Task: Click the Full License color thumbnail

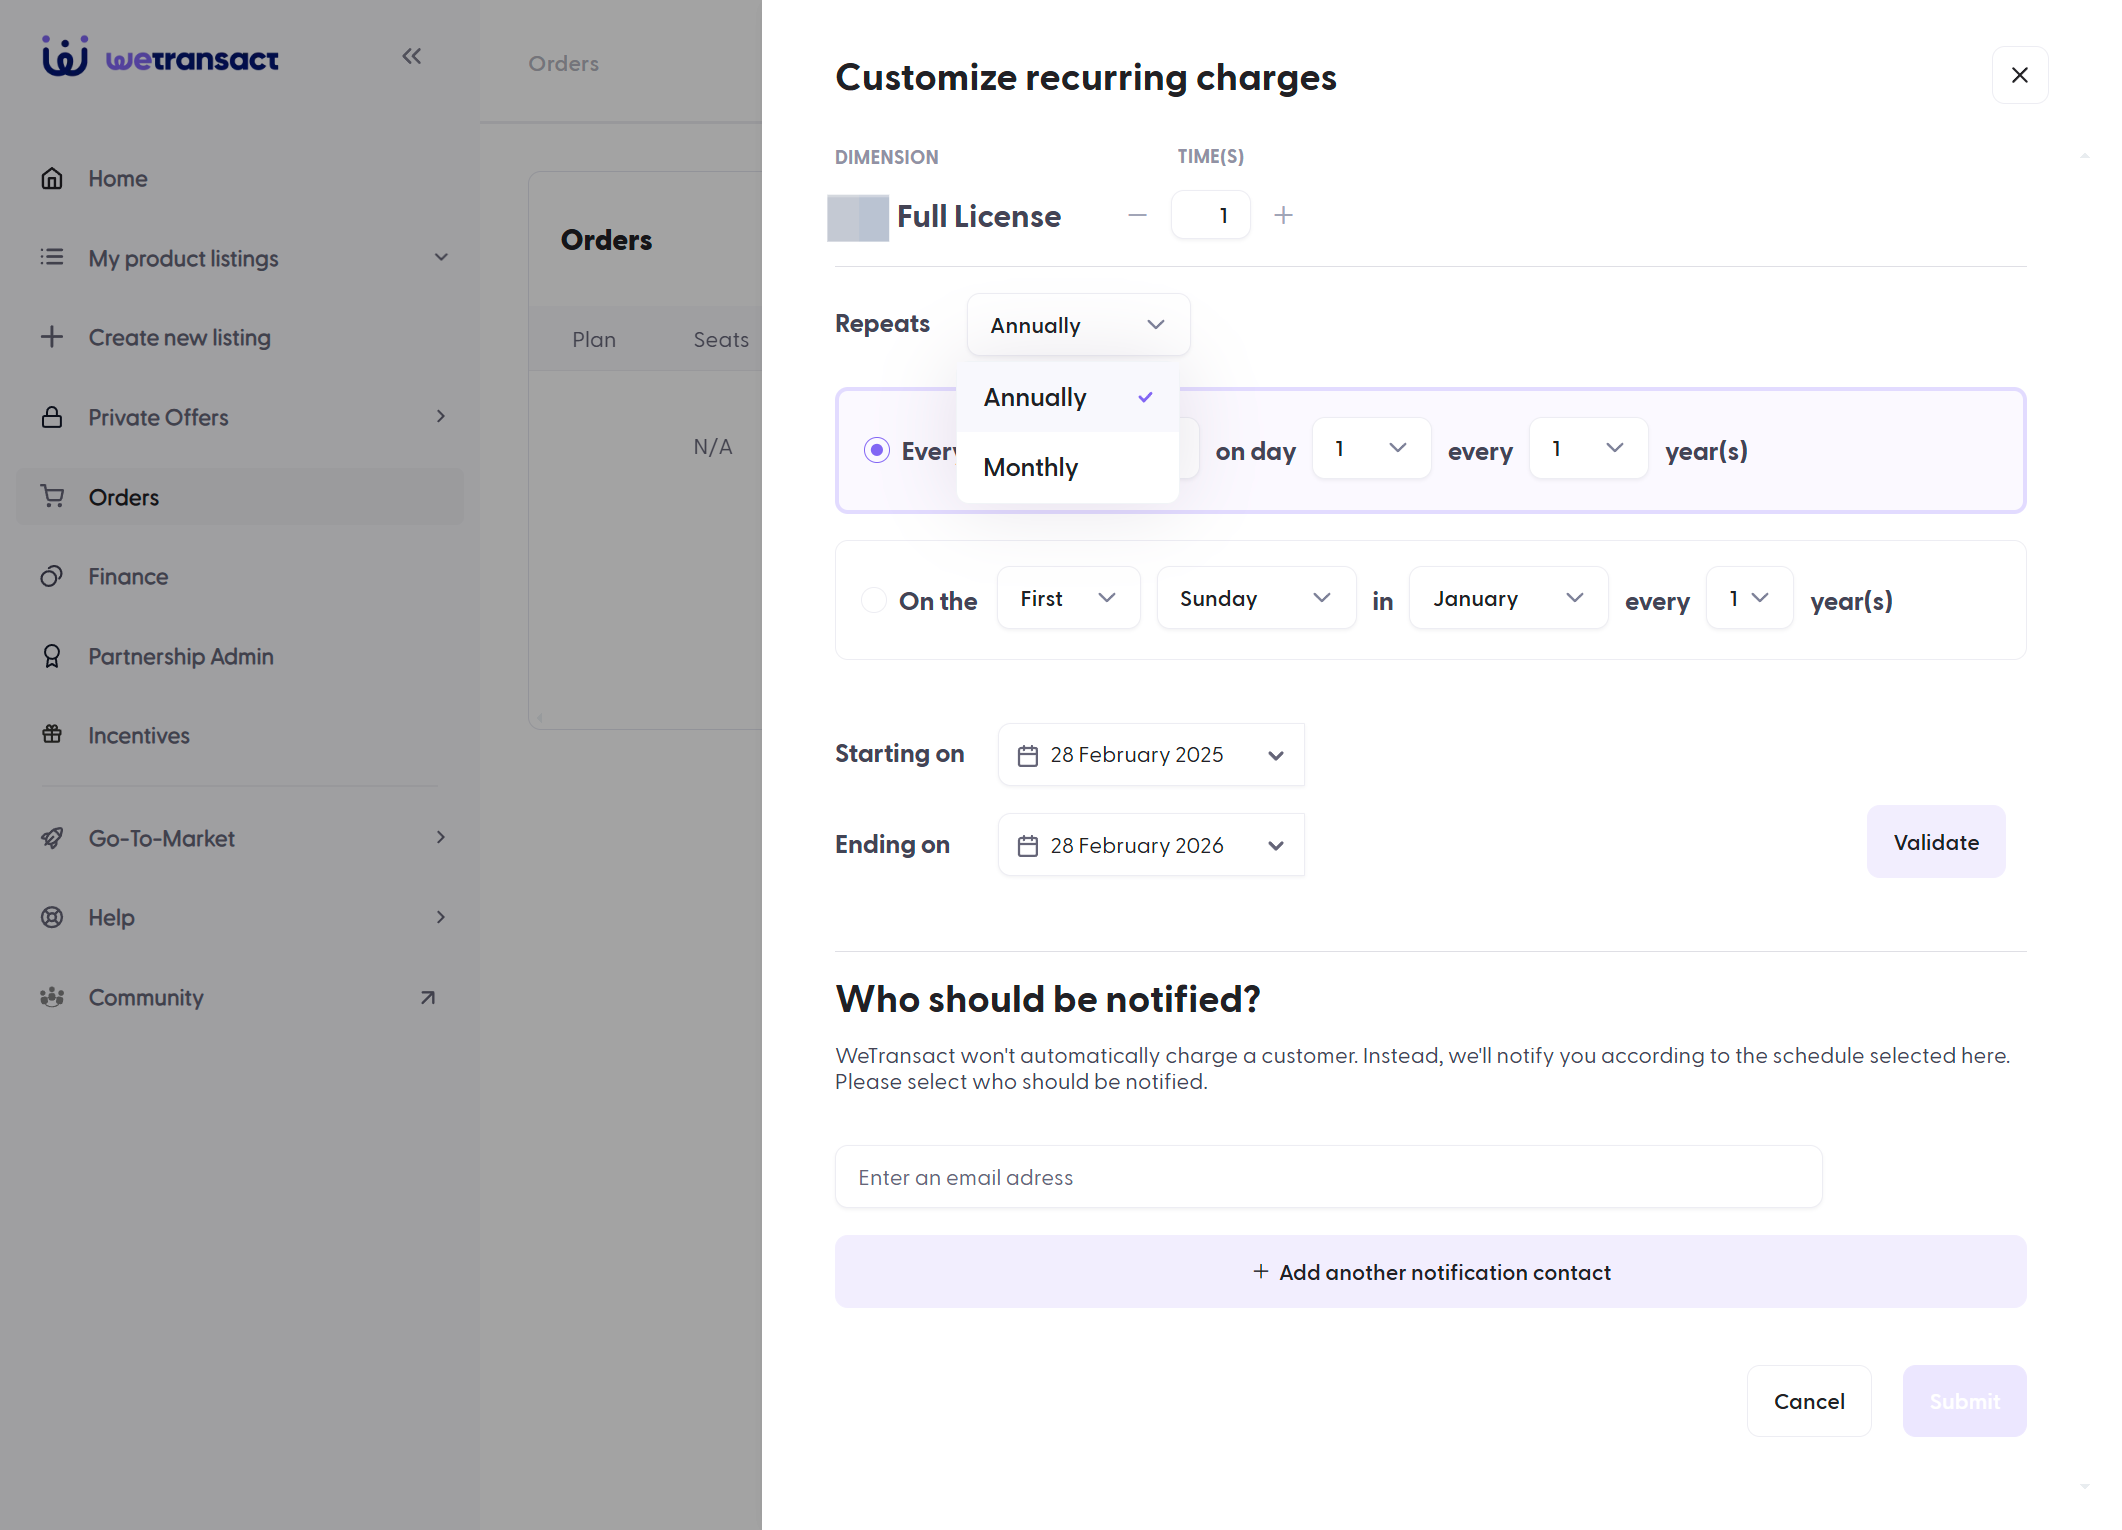Action: click(858, 217)
